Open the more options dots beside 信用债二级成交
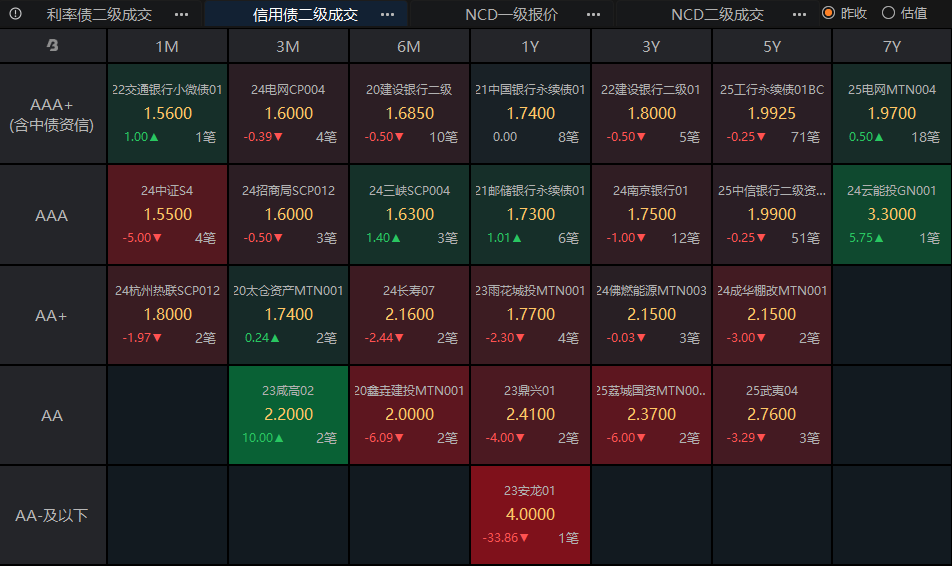Screen dimensions: 952x566 point(387,14)
